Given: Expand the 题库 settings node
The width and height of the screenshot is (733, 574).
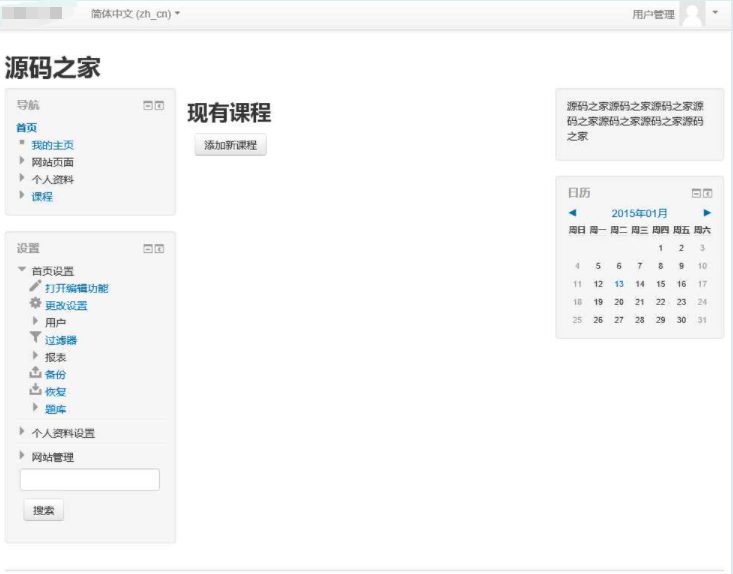Looking at the screenshot, I should click(x=35, y=407).
